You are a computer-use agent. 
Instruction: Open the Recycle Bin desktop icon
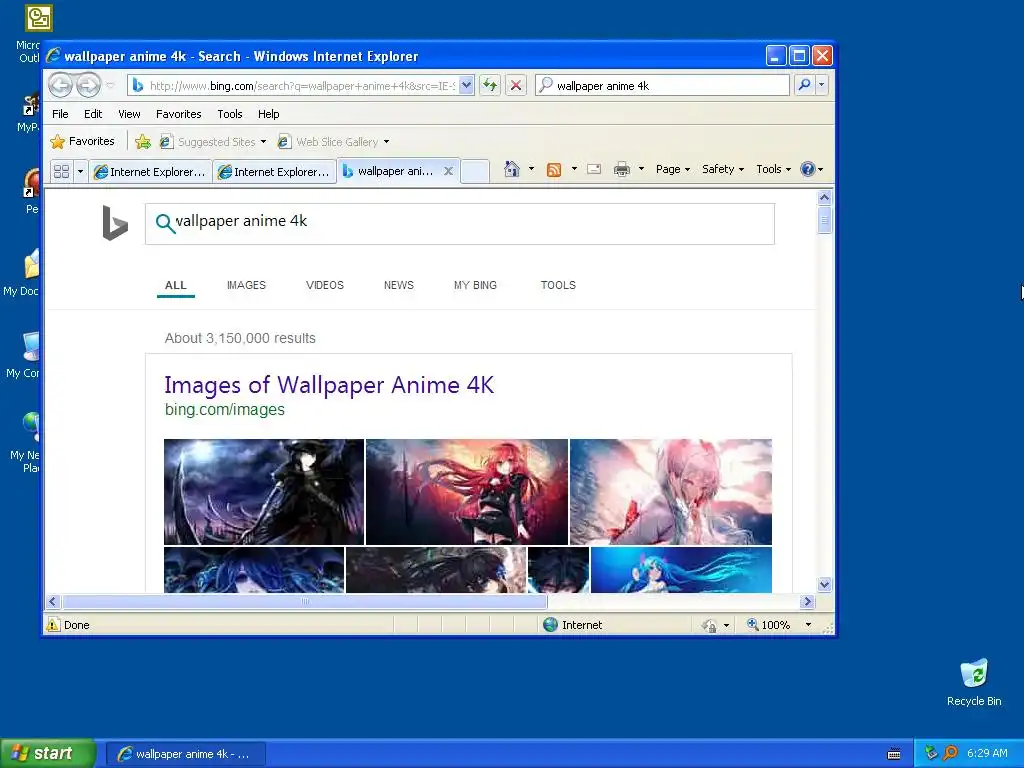[x=974, y=682]
